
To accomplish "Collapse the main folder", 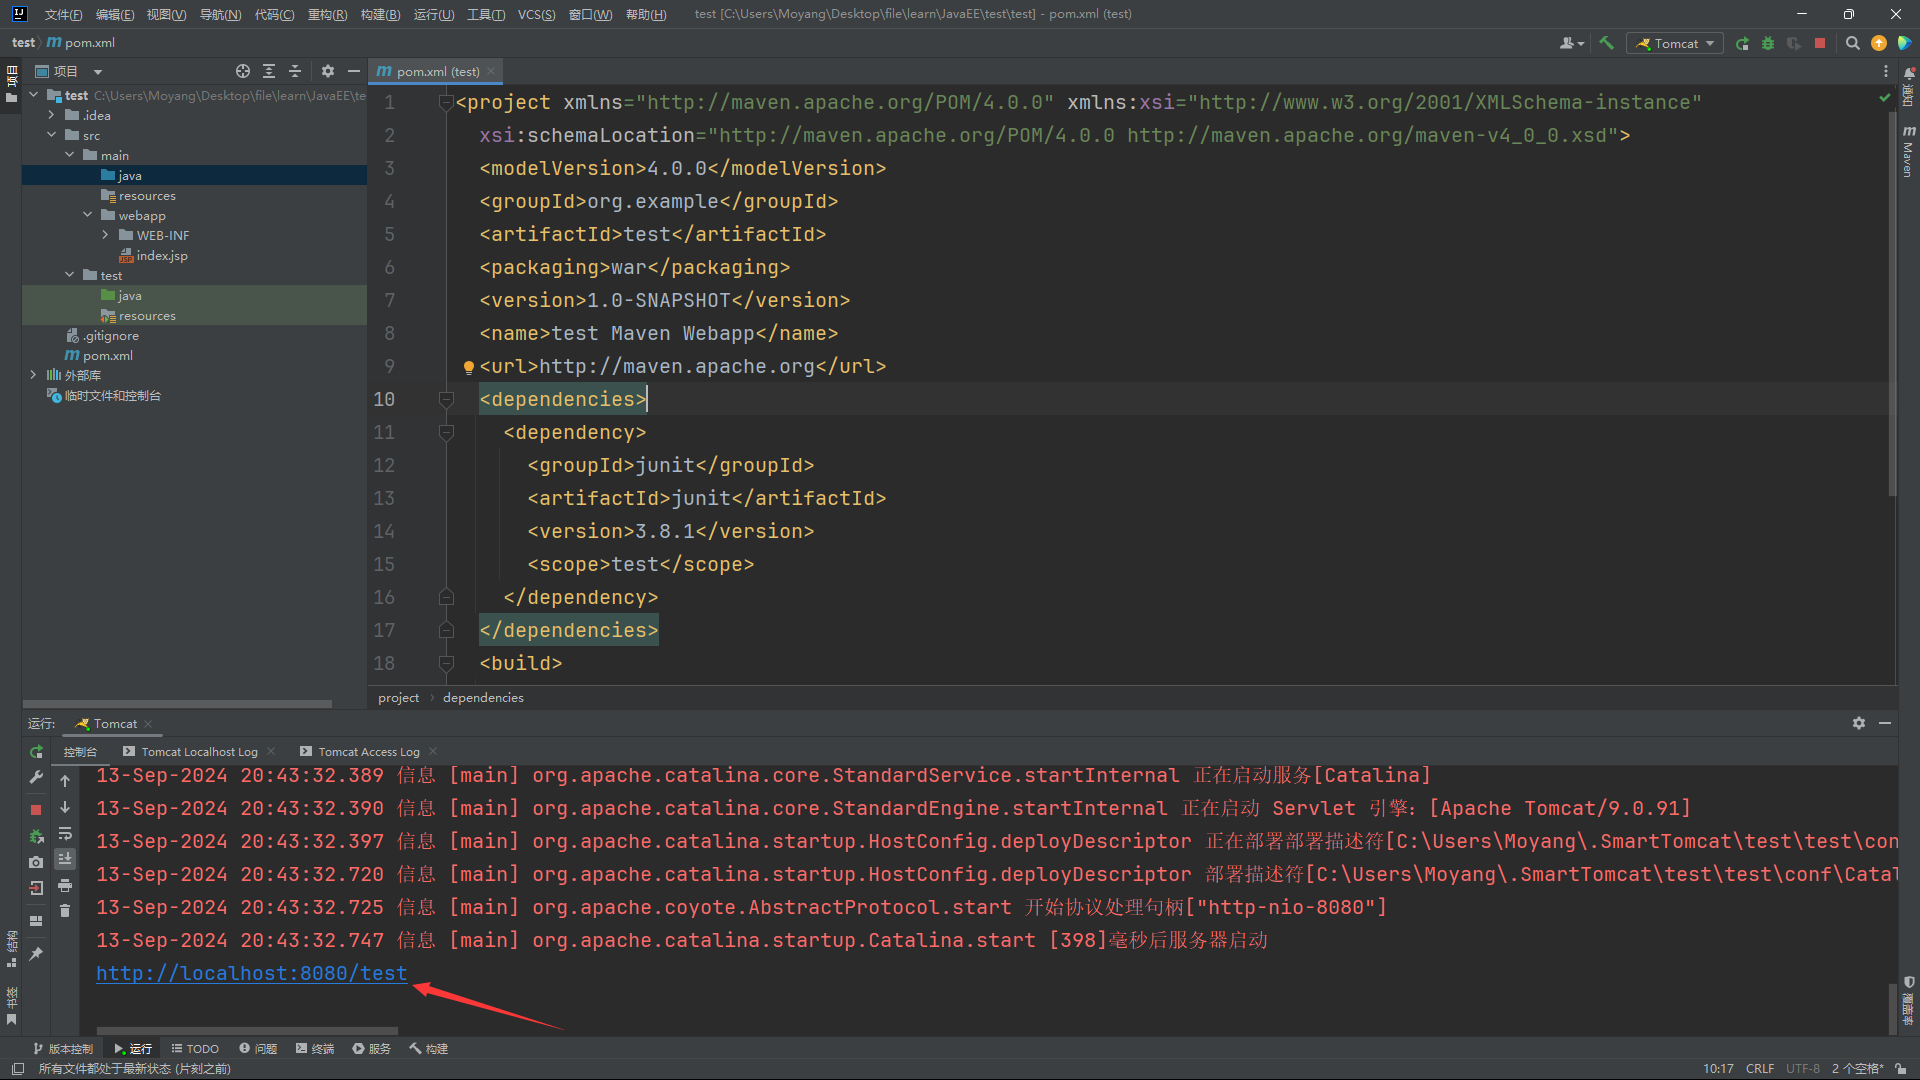I will [70, 155].
